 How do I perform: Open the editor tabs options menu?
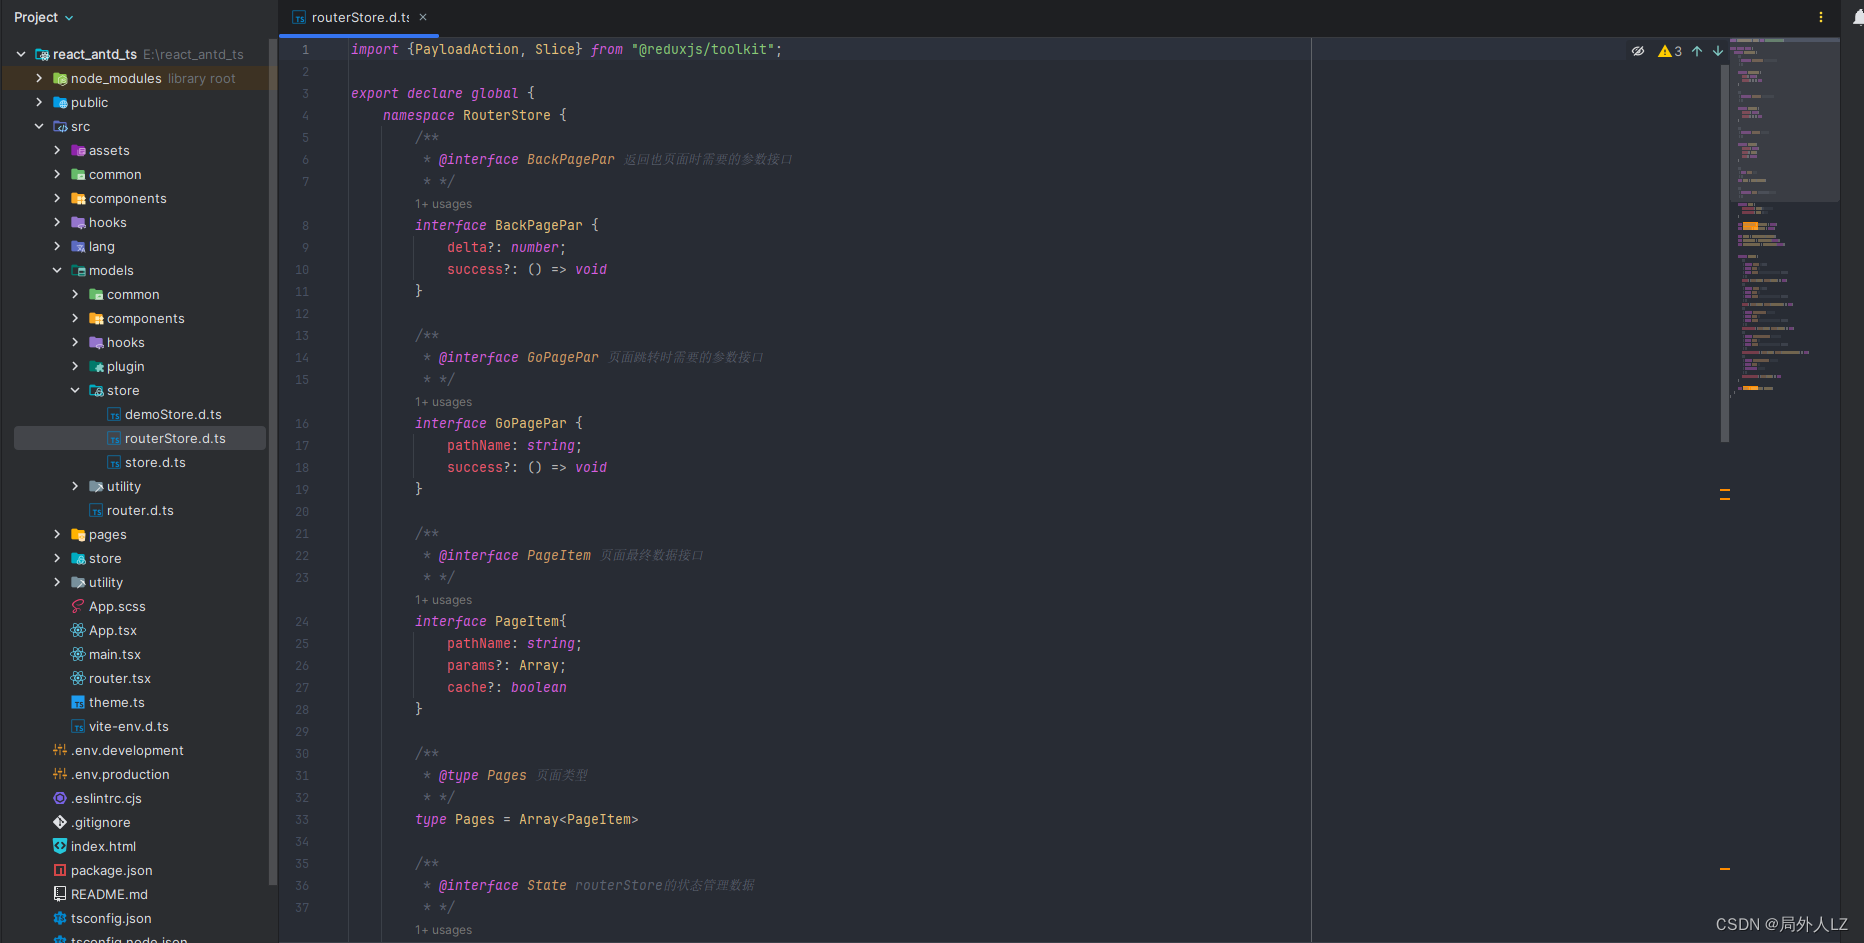(1820, 17)
